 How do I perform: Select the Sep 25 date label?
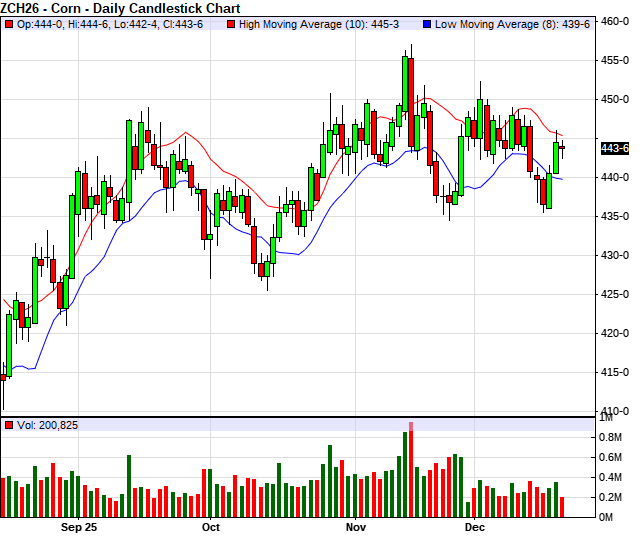click(79, 526)
